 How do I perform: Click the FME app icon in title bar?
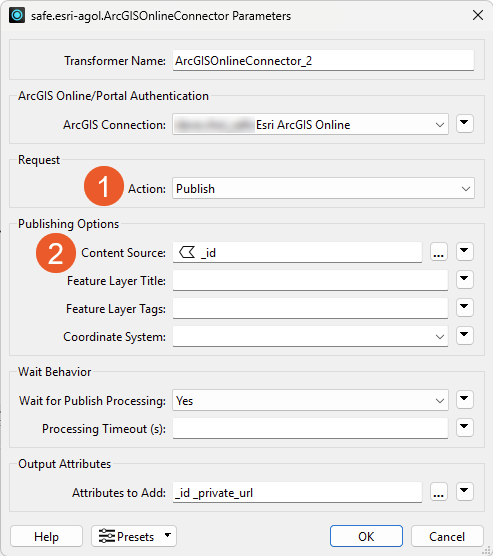click(x=17, y=15)
